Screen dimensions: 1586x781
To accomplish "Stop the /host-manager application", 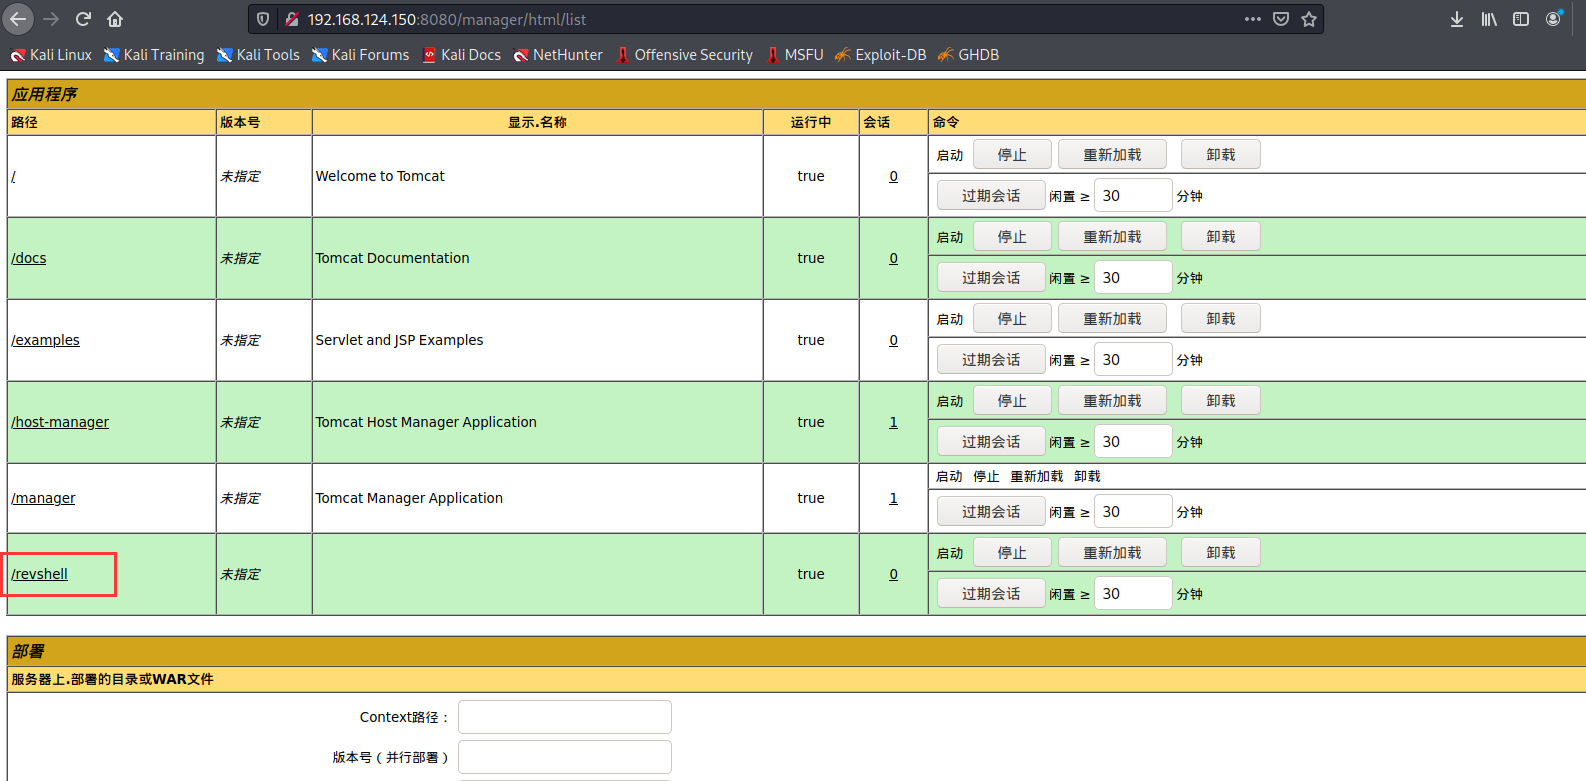I will (1012, 401).
